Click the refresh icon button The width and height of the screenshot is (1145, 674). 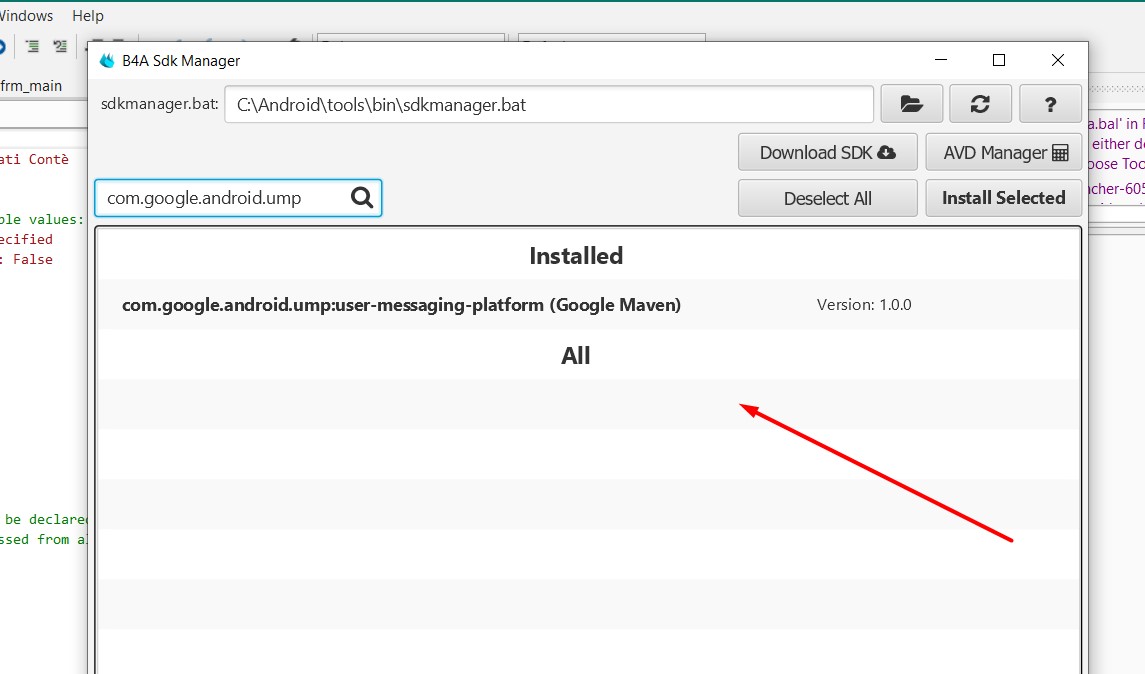(980, 104)
